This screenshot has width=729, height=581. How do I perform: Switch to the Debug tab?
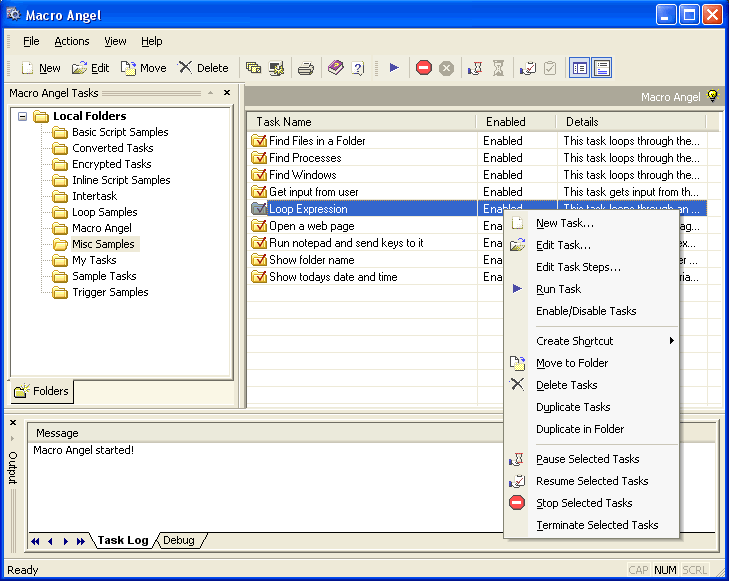pos(179,540)
